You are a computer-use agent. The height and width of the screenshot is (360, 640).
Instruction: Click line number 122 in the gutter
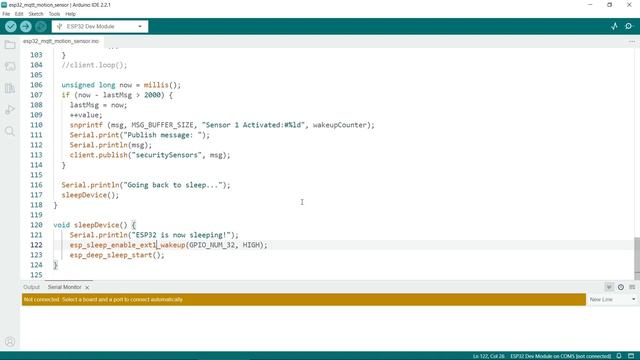pyautogui.click(x=36, y=245)
